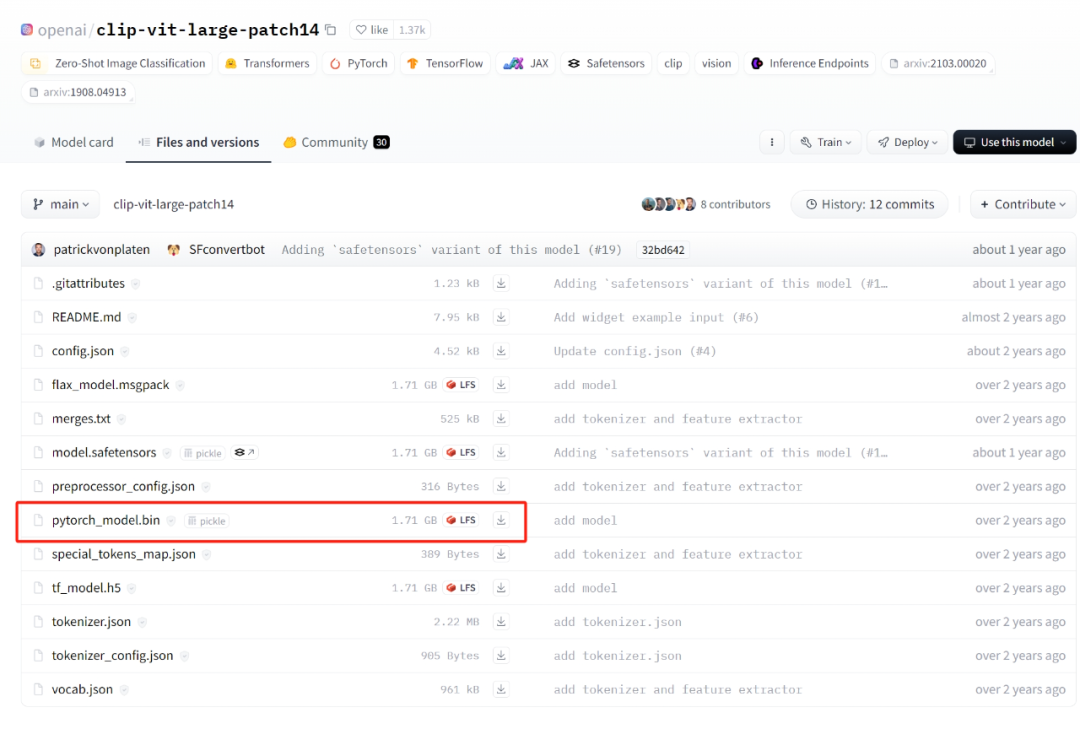1080x729 pixels.
Task: Click the clip-vit-large-patch14 breadcrumb path
Action: [174, 204]
